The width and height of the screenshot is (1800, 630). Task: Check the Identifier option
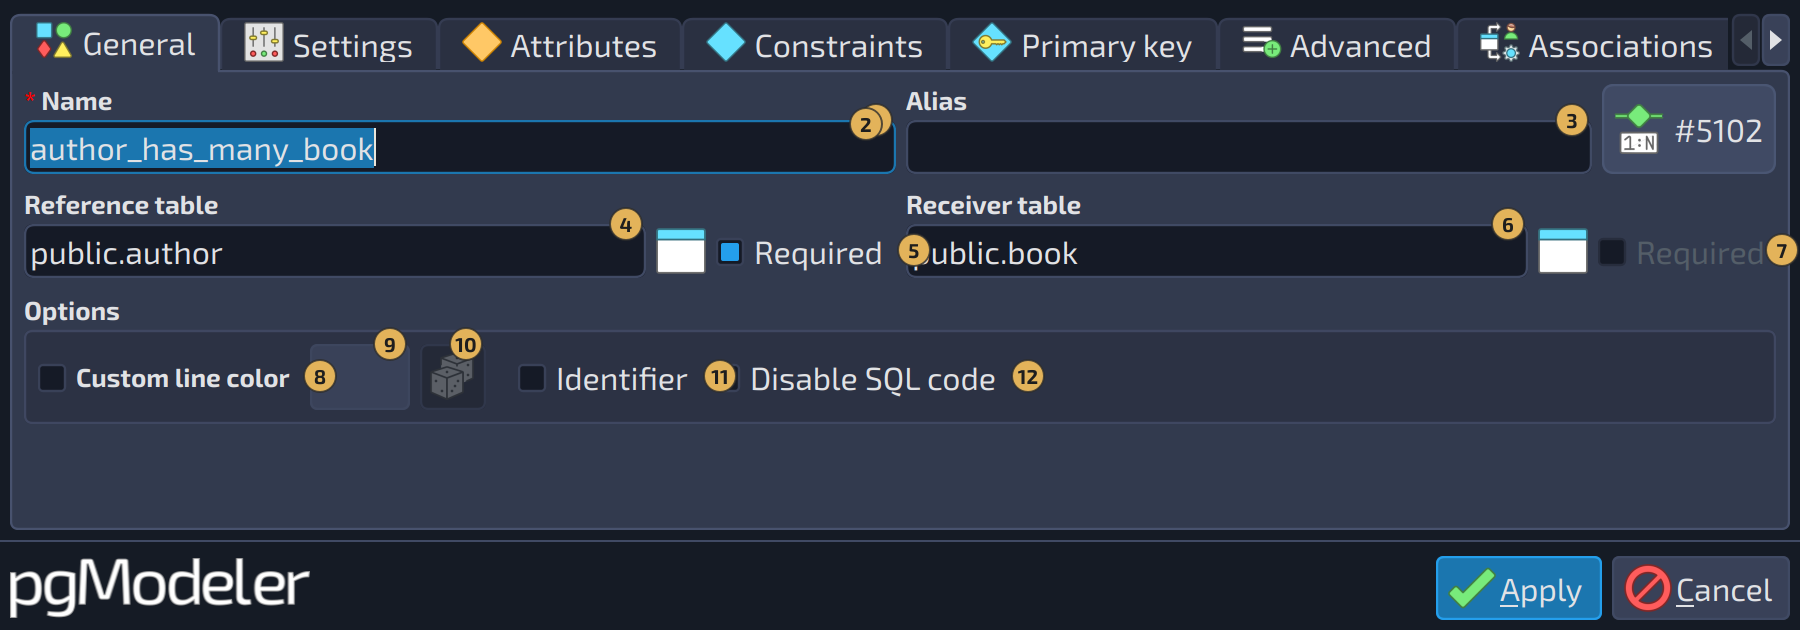[532, 378]
